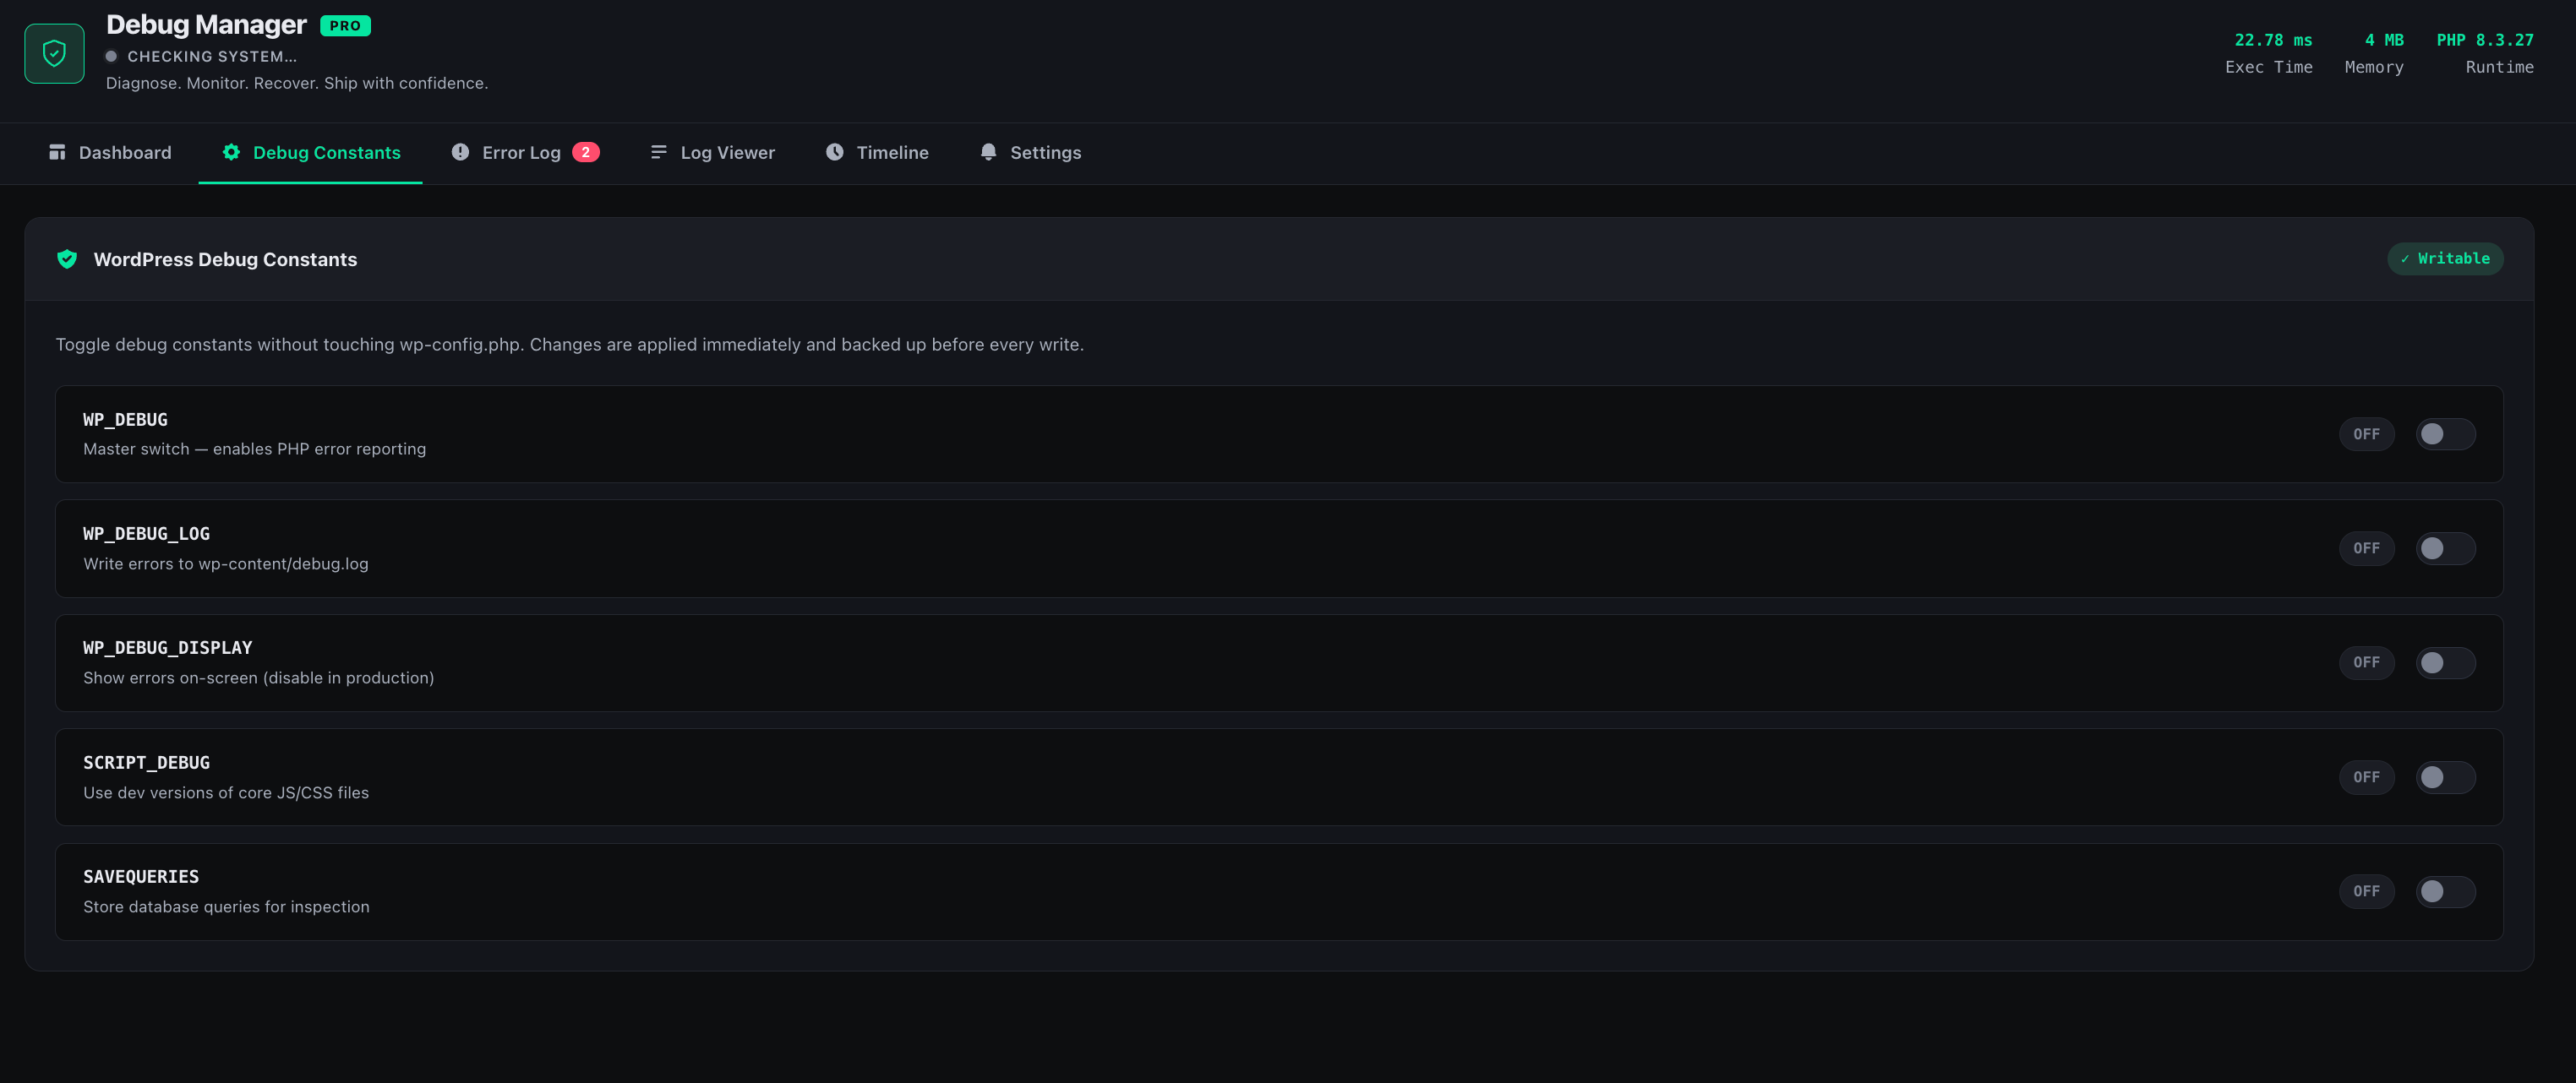Click the red Error Log count badge

[x=585, y=152]
